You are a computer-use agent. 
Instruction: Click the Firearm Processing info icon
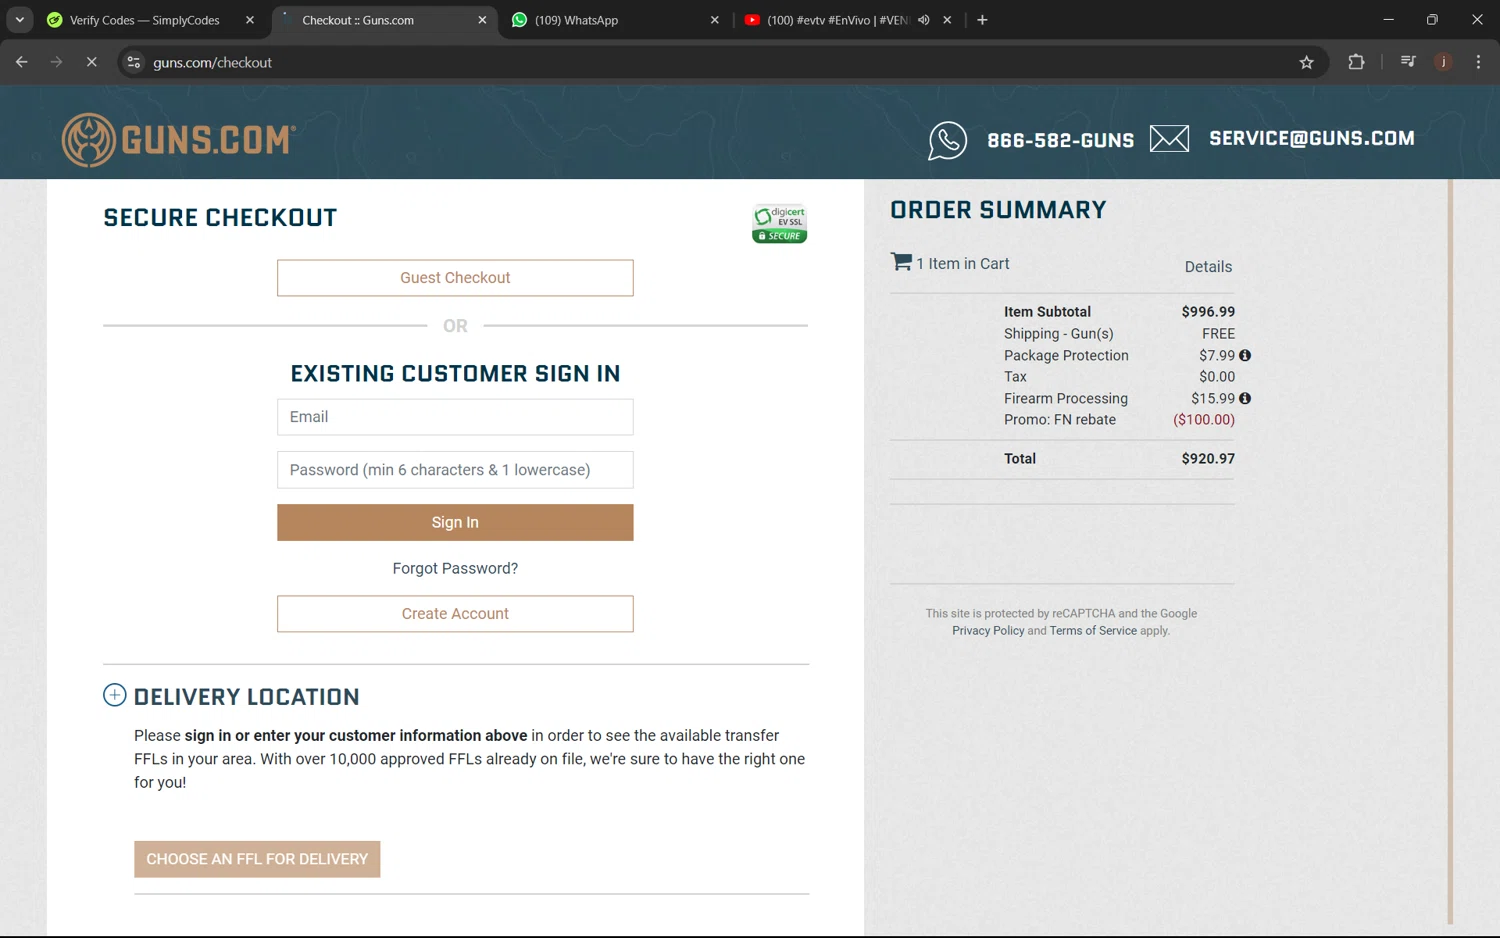pyautogui.click(x=1245, y=398)
